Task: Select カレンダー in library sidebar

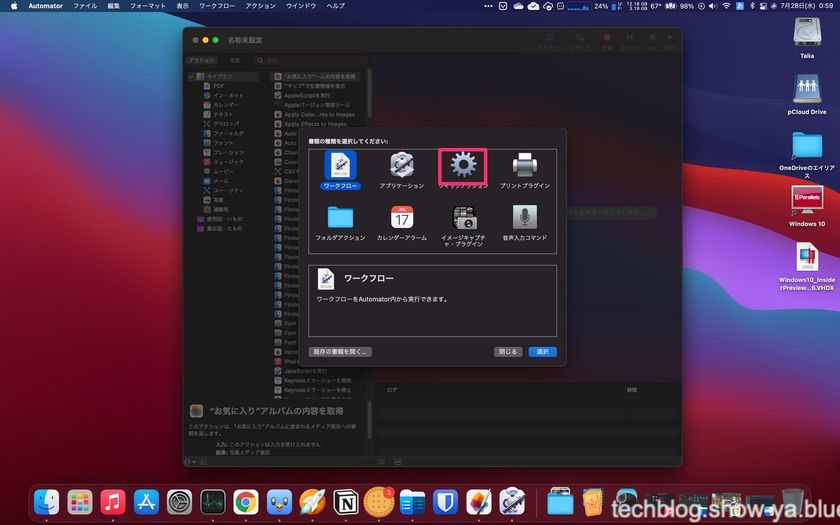Action: pos(226,104)
